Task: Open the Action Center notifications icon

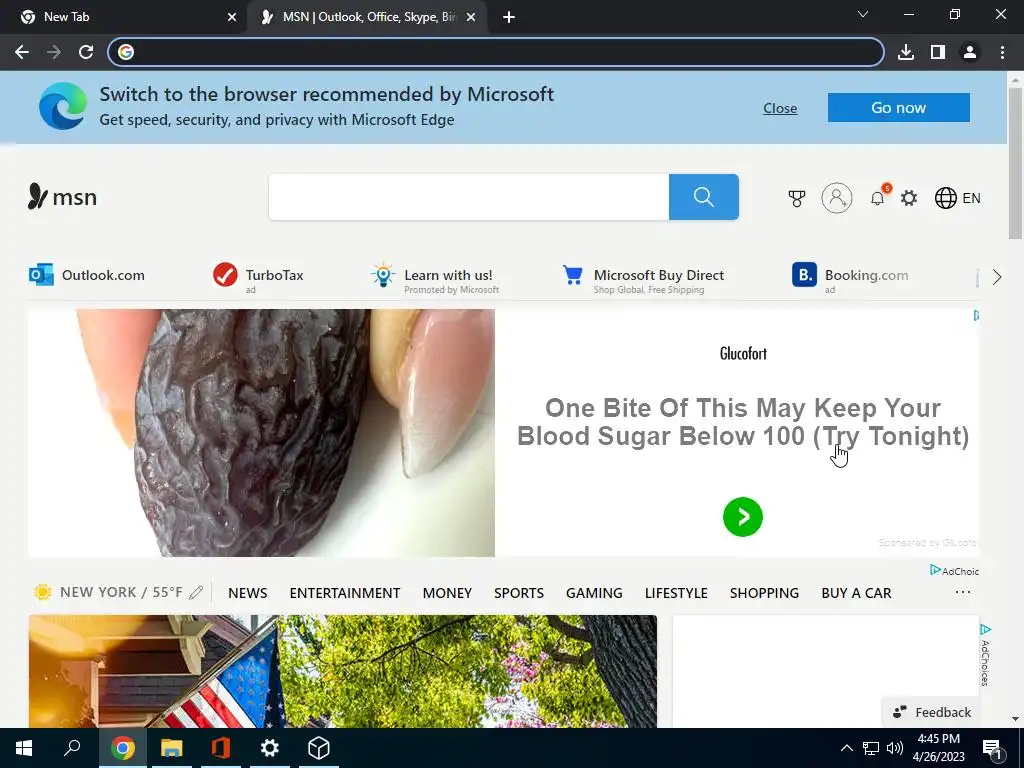Action: (992, 748)
